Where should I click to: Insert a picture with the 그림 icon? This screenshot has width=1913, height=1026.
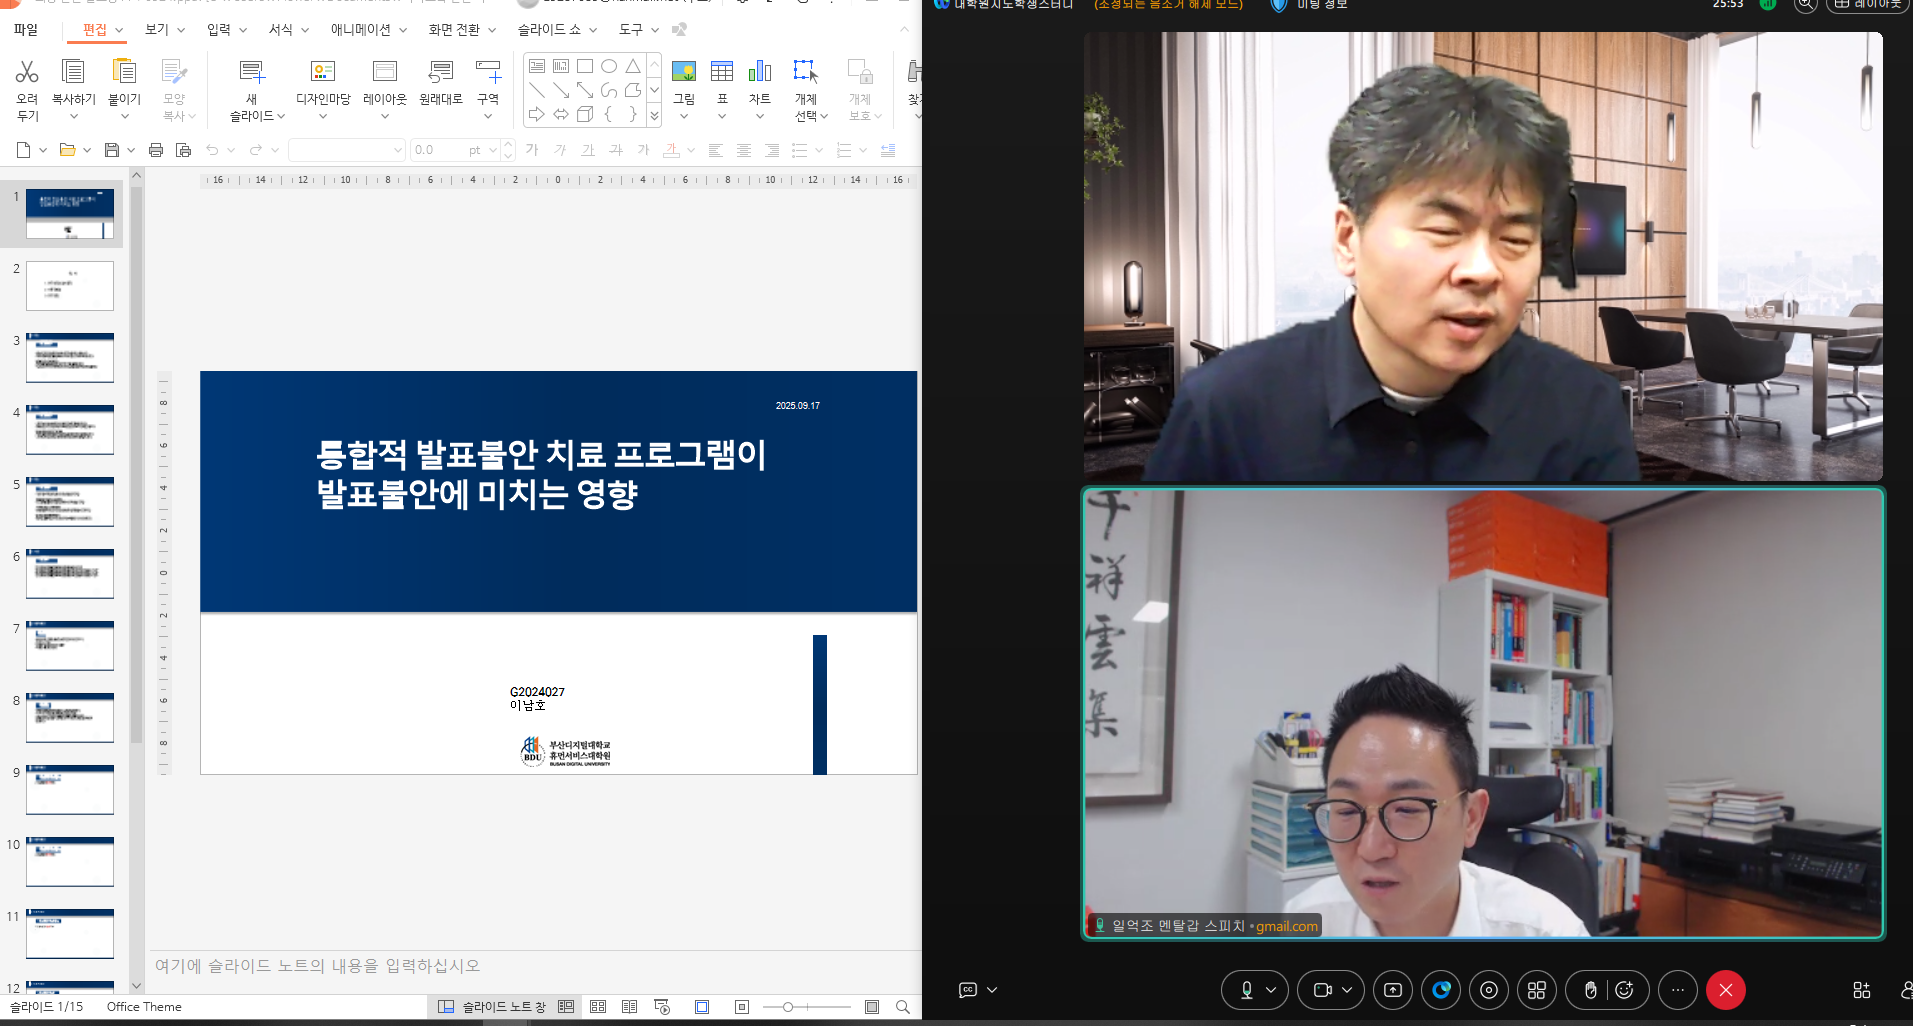coord(684,72)
